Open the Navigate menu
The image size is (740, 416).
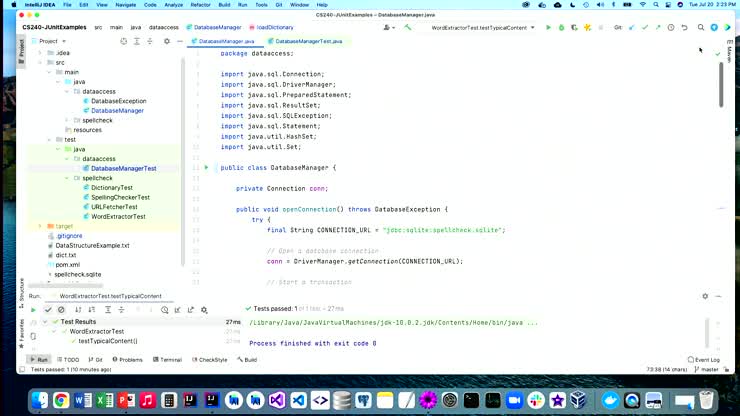coord(126,5)
